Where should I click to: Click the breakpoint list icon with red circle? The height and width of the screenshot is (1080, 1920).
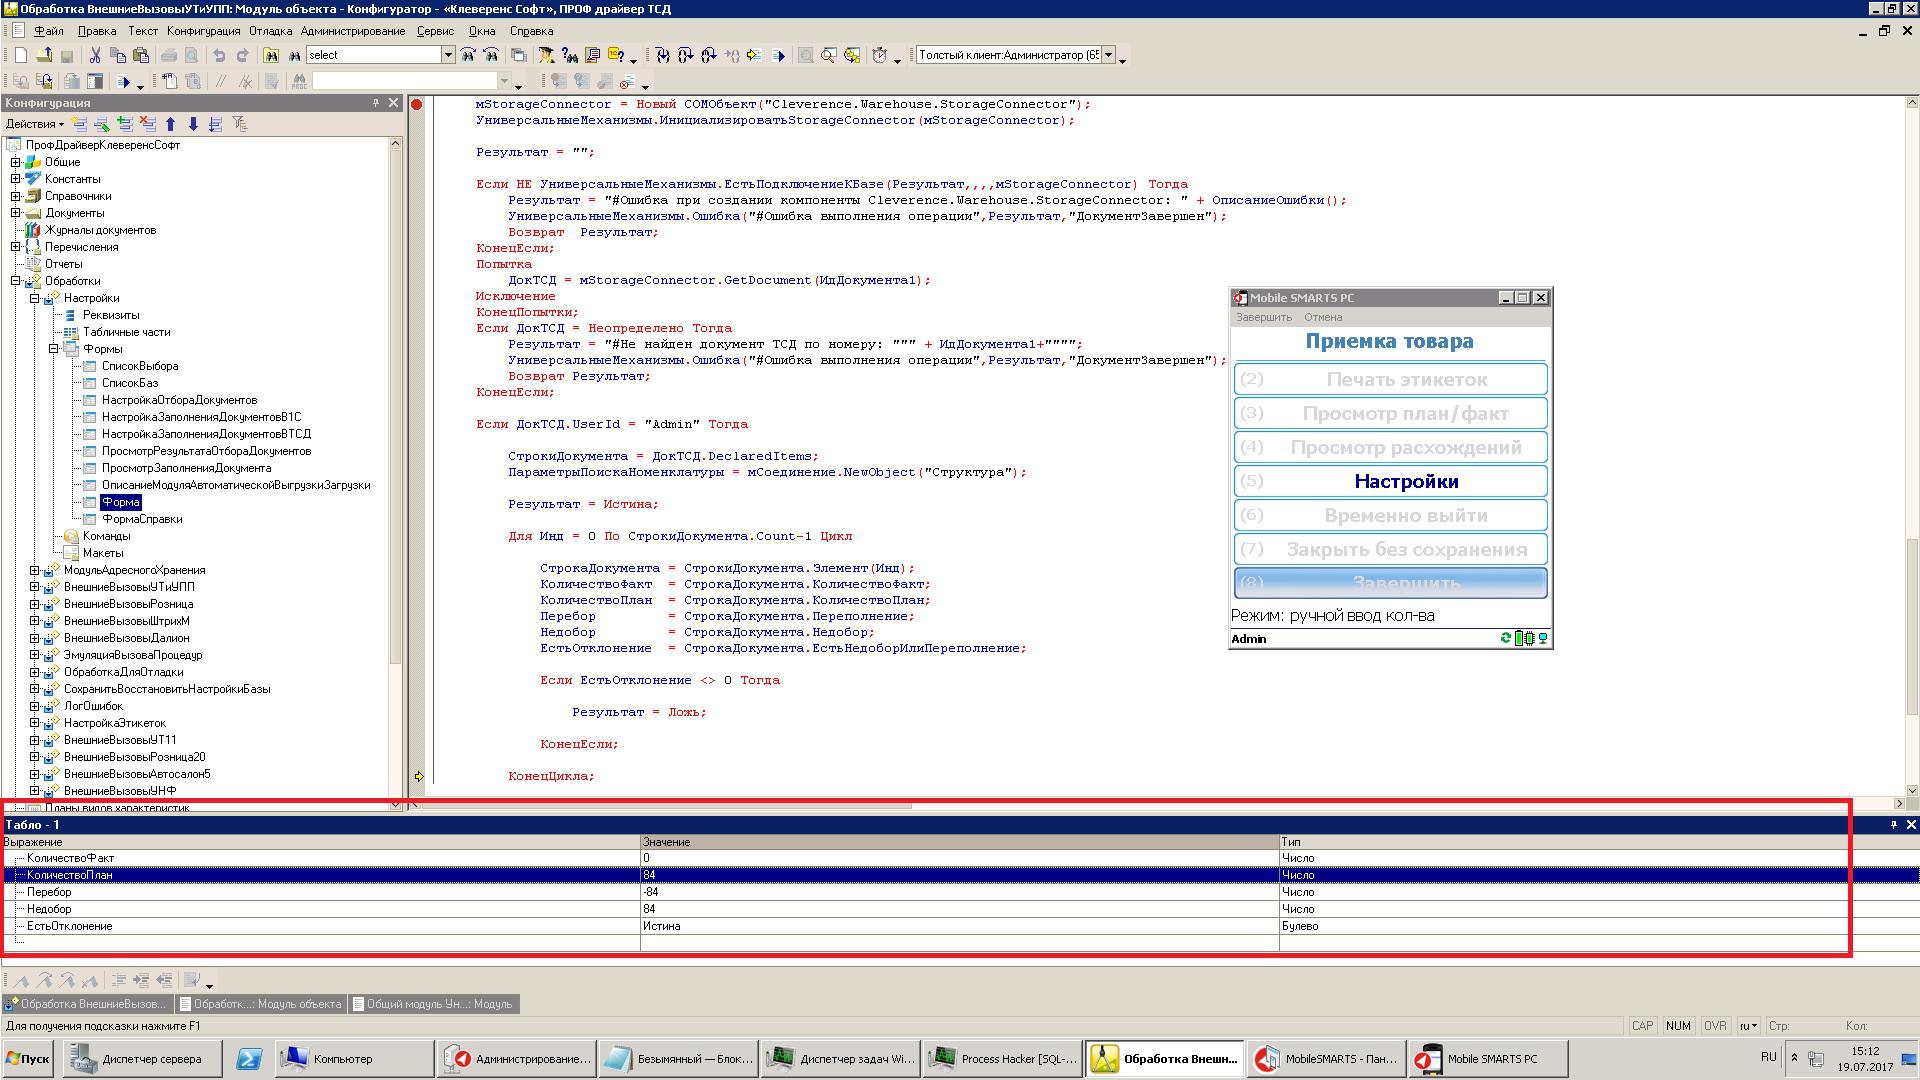coord(628,82)
